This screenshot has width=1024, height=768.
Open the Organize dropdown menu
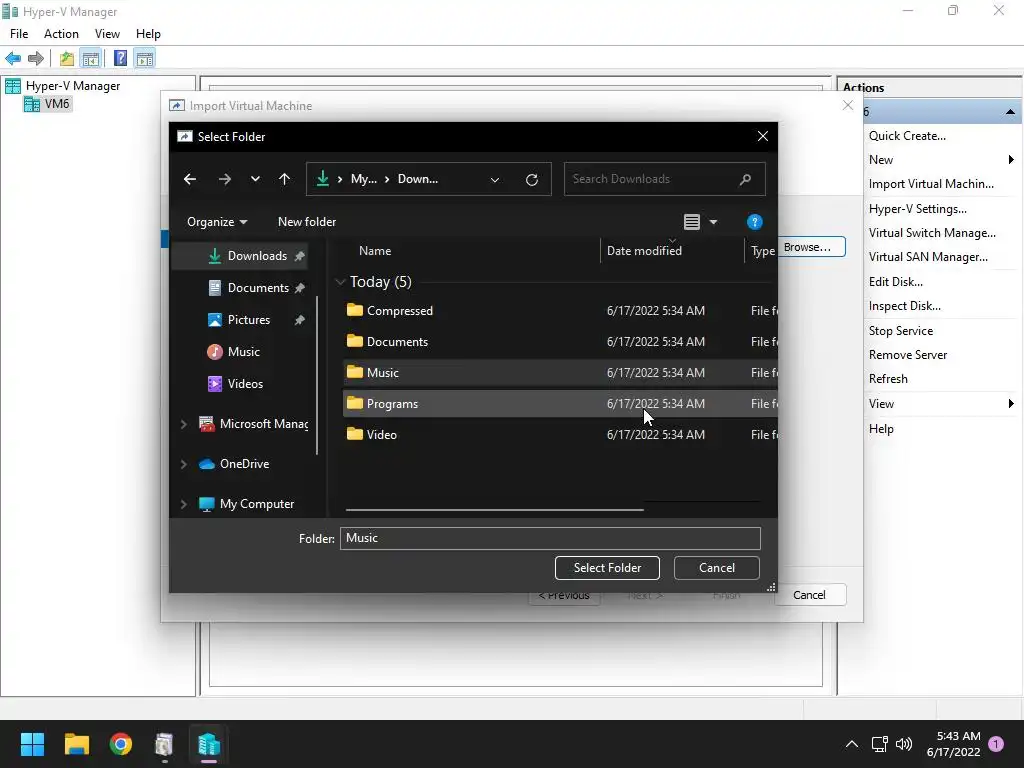217,222
